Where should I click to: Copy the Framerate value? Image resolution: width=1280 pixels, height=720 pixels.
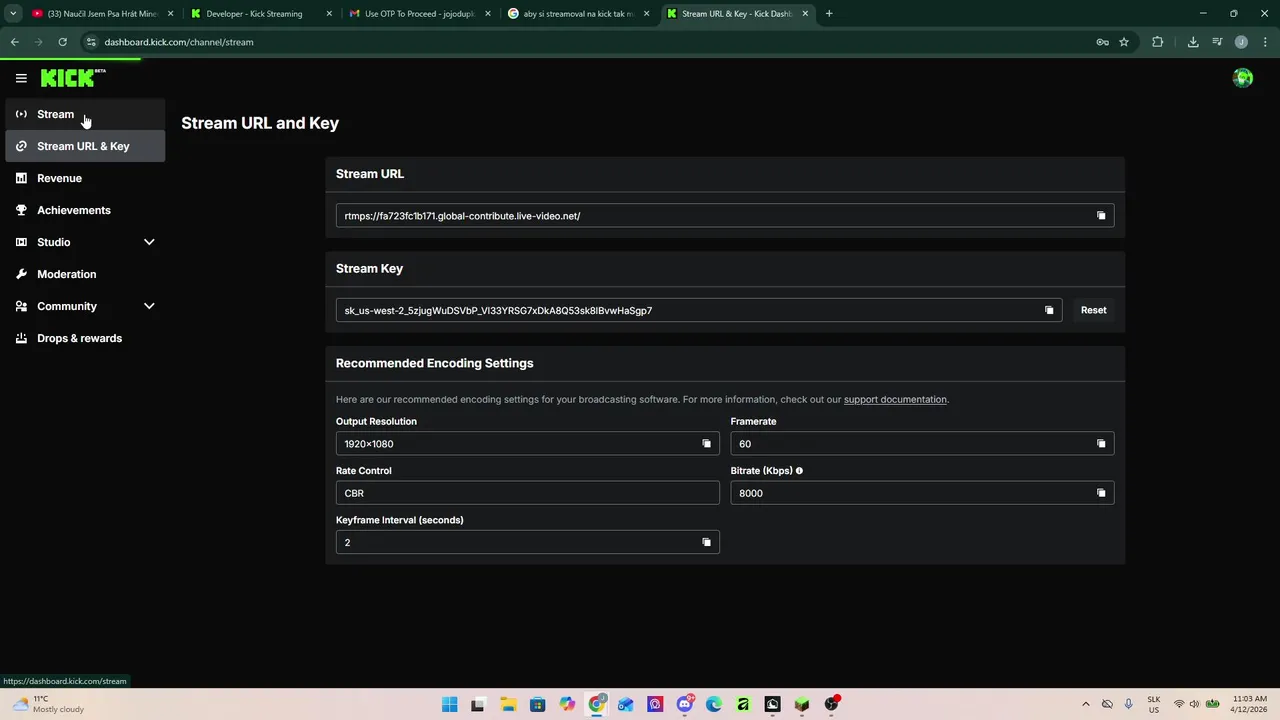point(1101,444)
